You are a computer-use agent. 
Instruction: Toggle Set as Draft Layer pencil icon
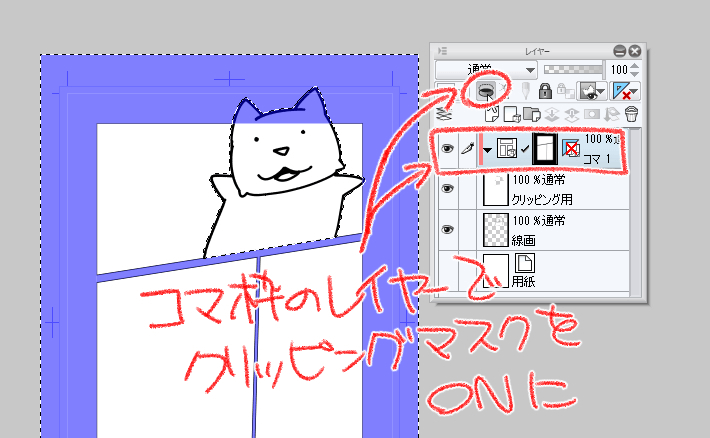(525, 91)
